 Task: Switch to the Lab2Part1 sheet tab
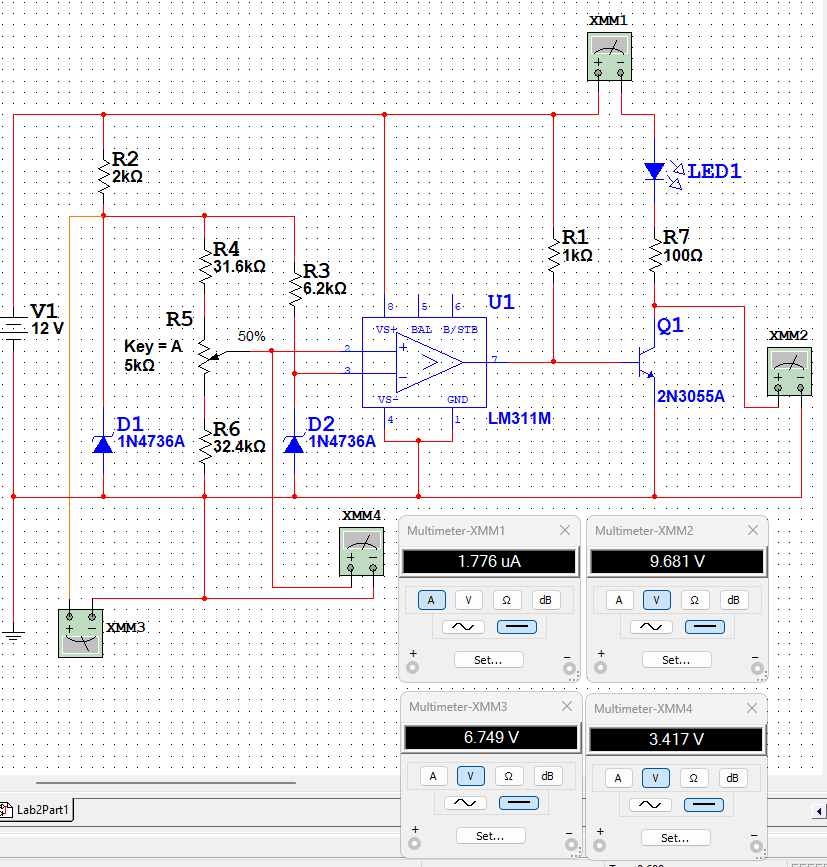point(37,810)
